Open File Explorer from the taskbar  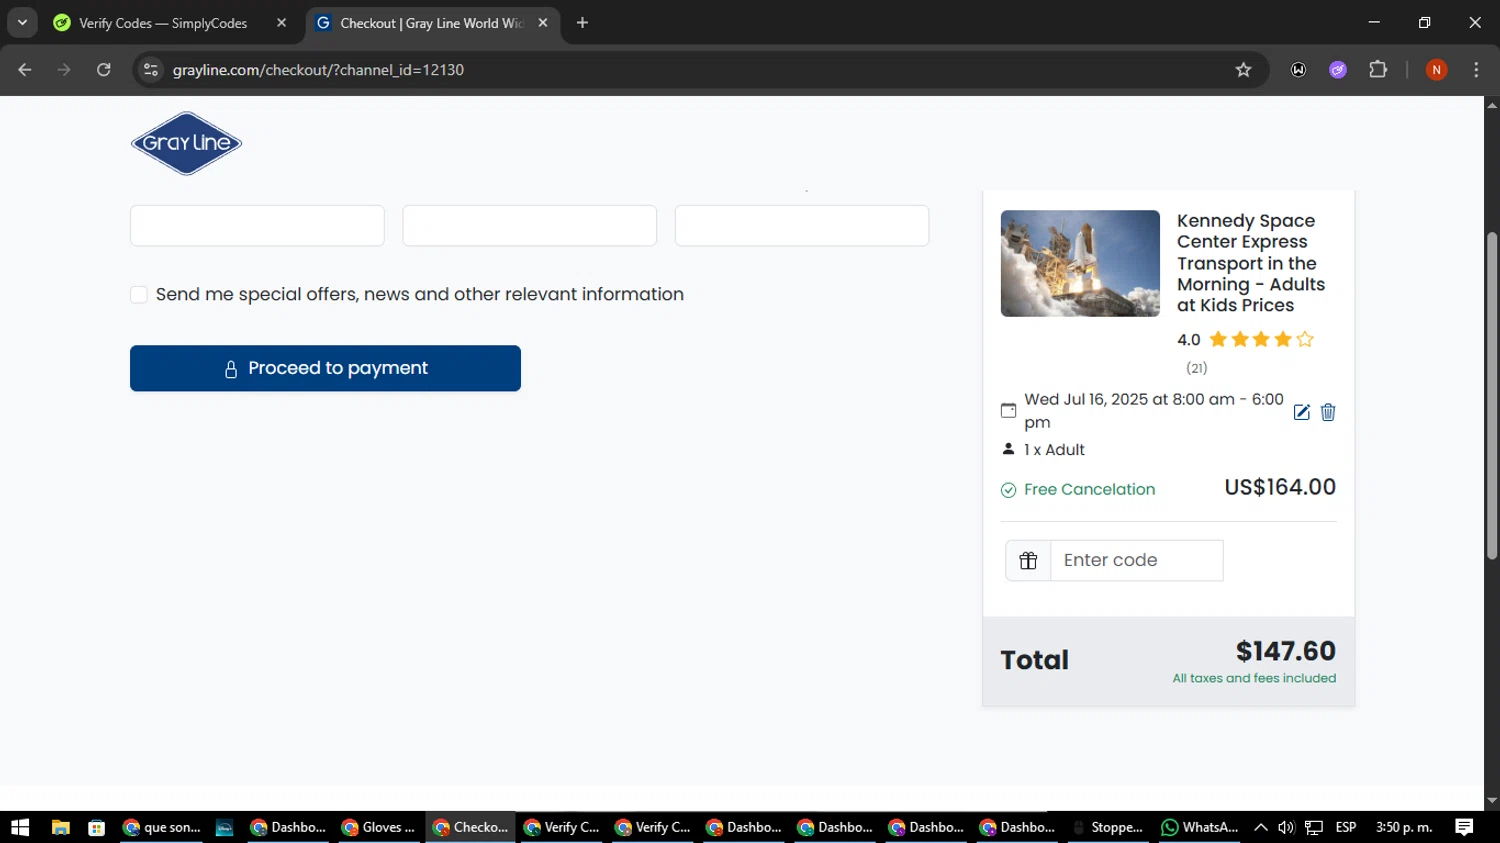pos(61,827)
